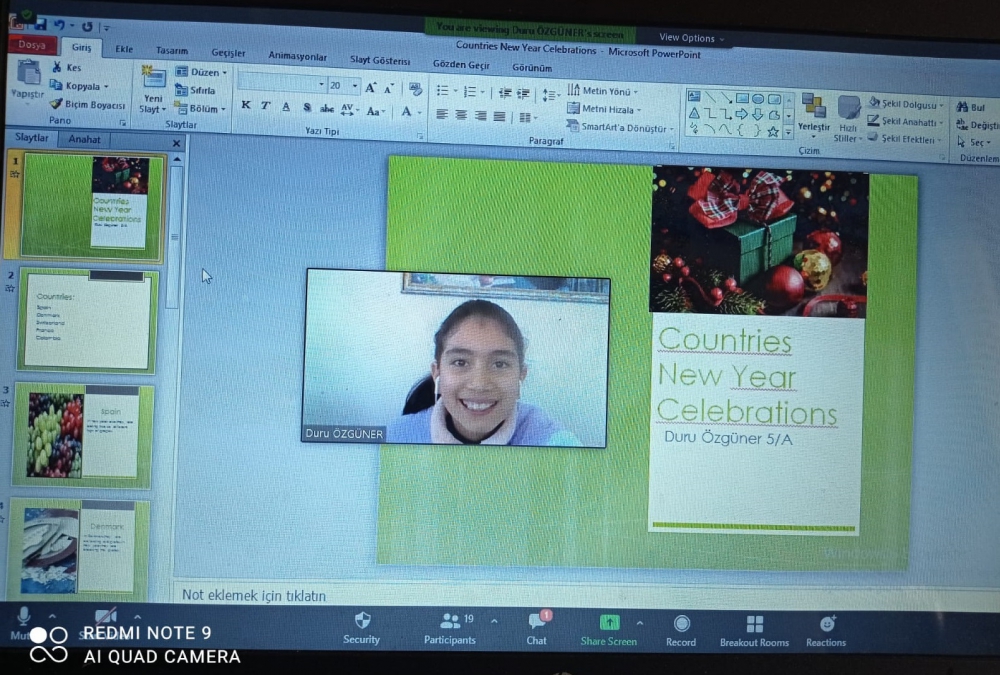Expand the Şekil Anahattı (Shape Outline) menu
Screen dimensions: 1000x675
point(906,121)
